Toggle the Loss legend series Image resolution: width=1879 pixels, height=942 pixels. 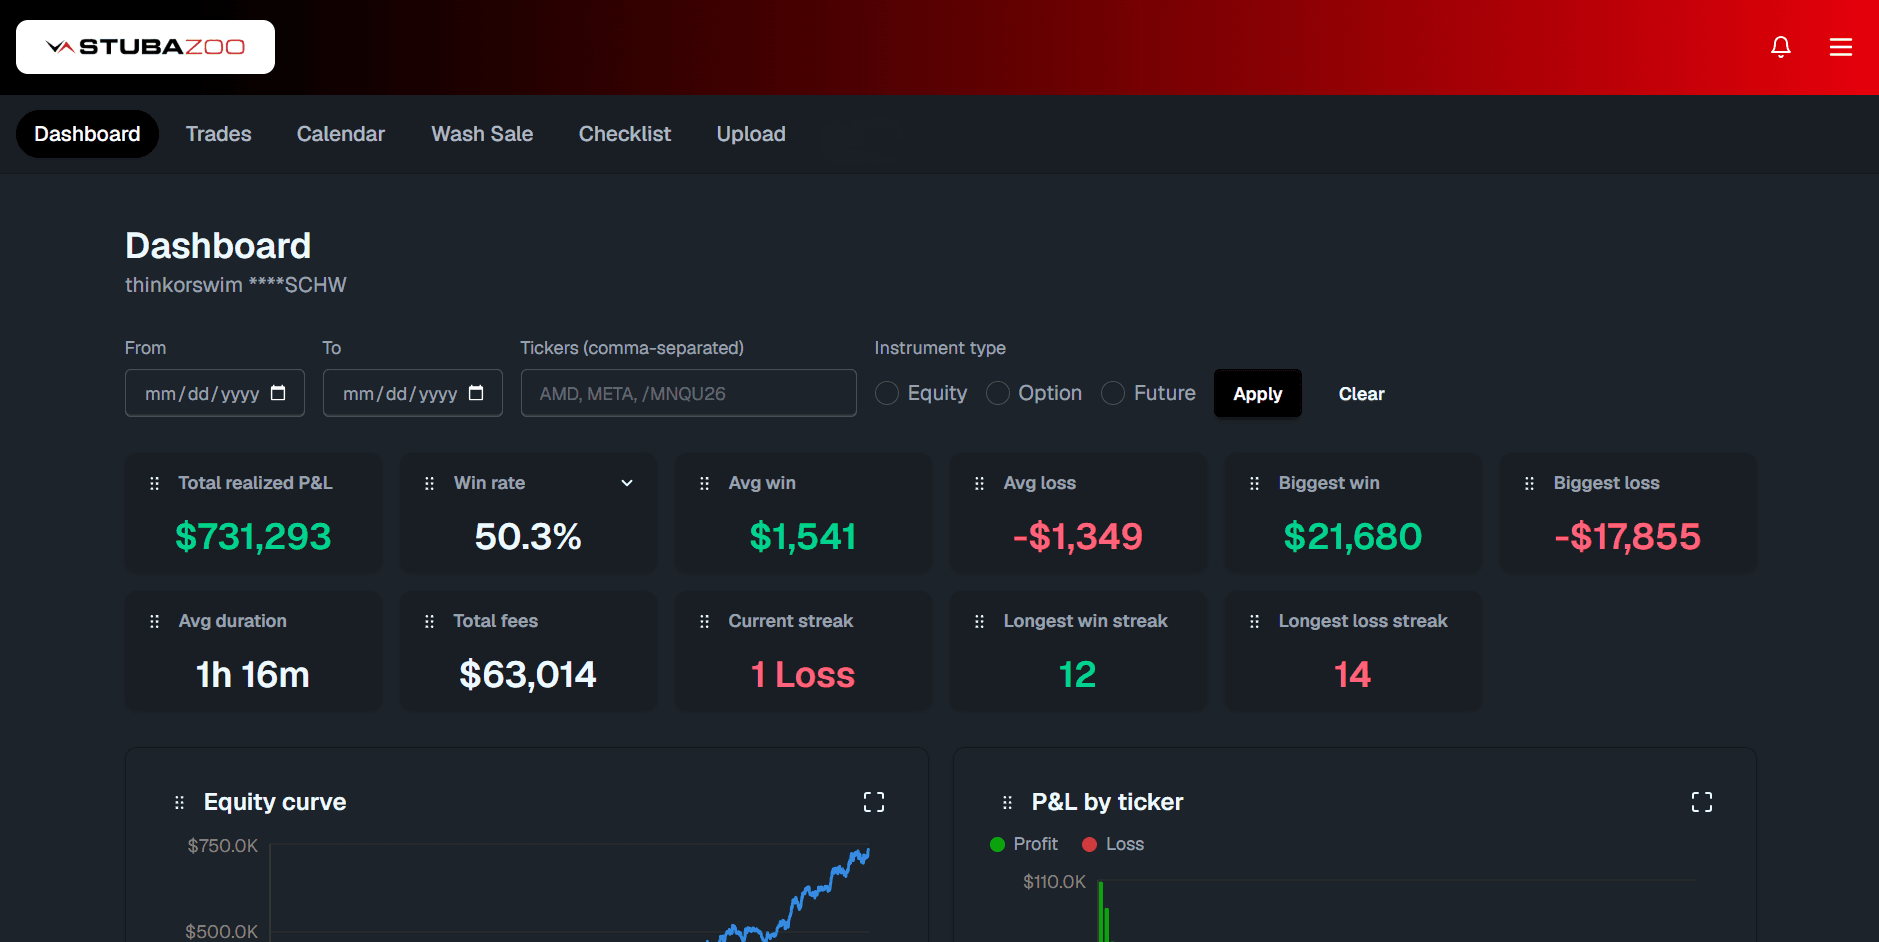click(x=1113, y=844)
